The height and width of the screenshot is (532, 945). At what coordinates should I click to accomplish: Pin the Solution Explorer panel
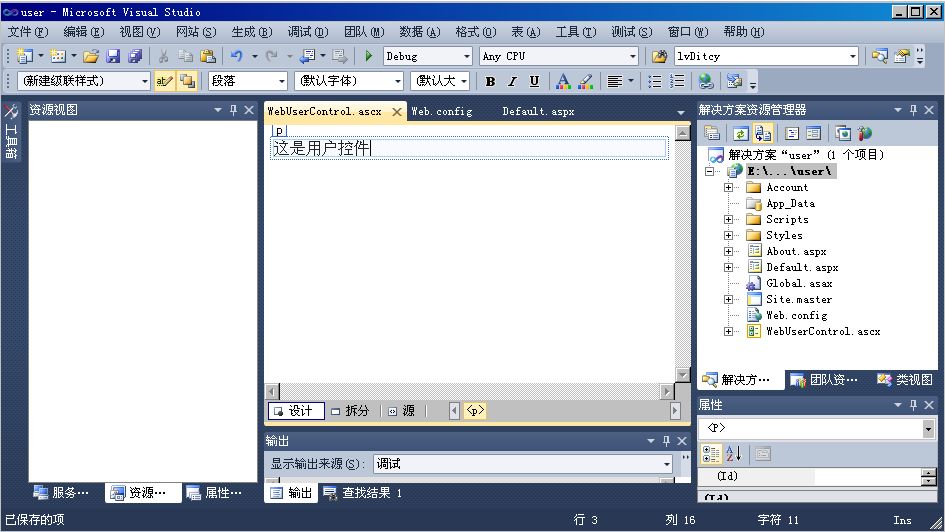(913, 110)
